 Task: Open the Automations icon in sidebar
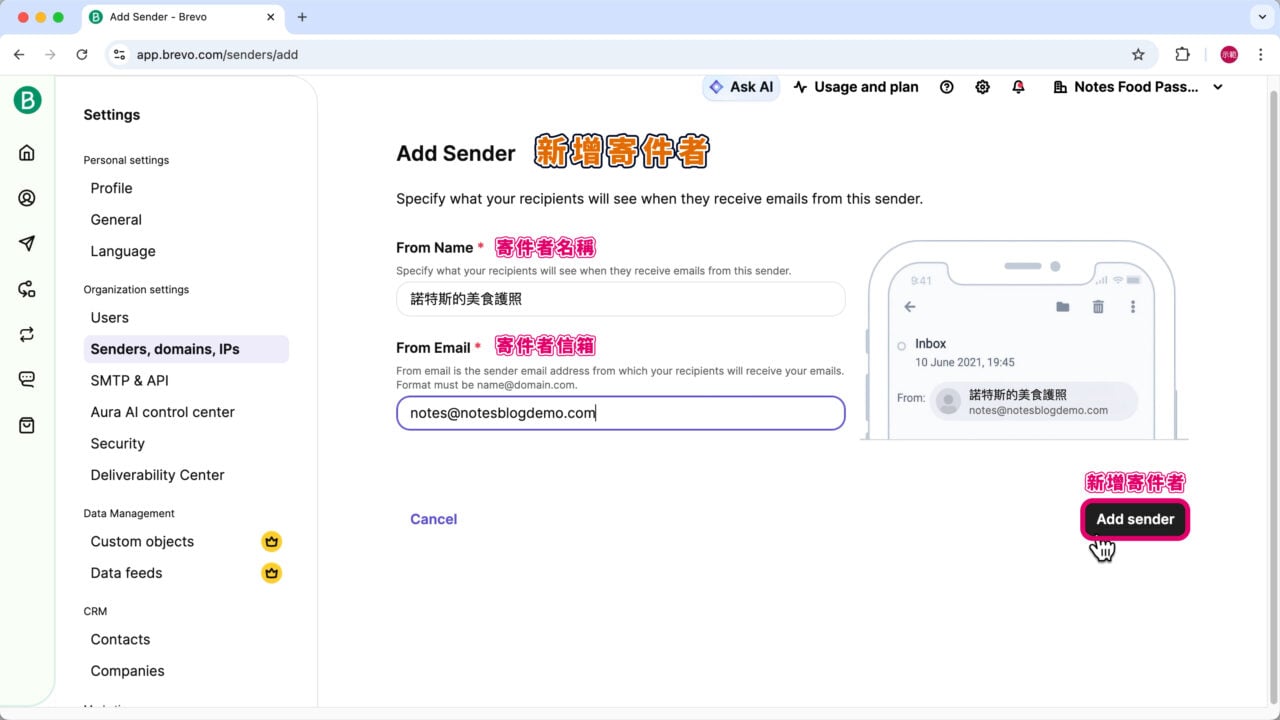pyautogui.click(x=27, y=289)
